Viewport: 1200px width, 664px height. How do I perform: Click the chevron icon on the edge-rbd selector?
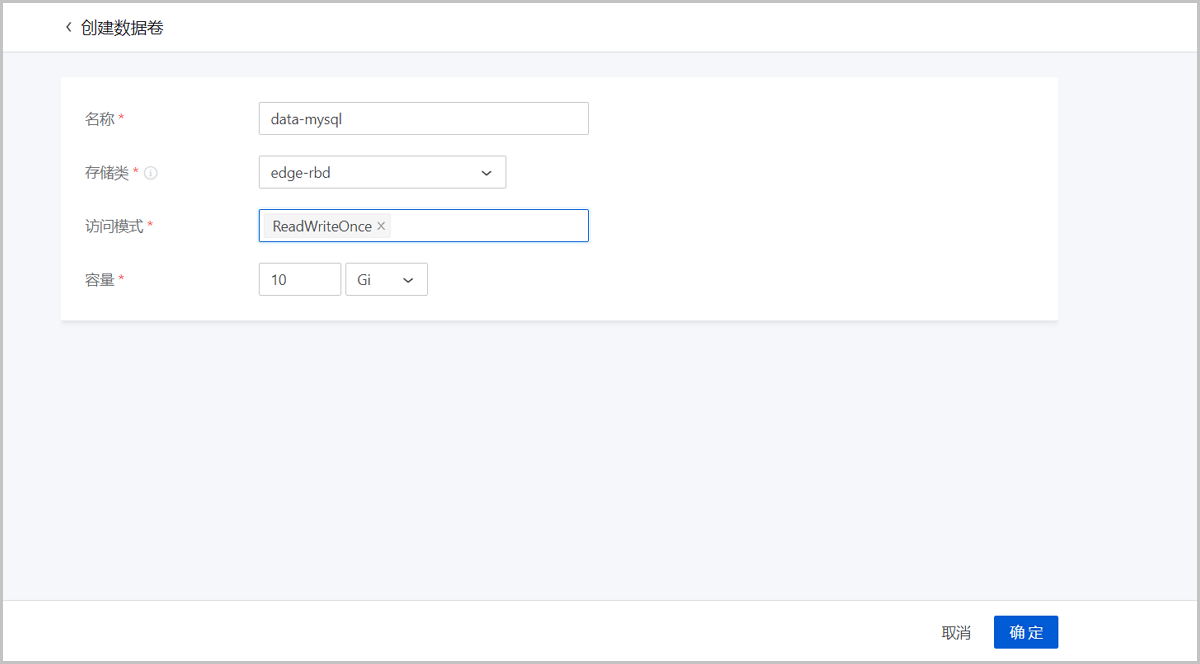[x=488, y=172]
